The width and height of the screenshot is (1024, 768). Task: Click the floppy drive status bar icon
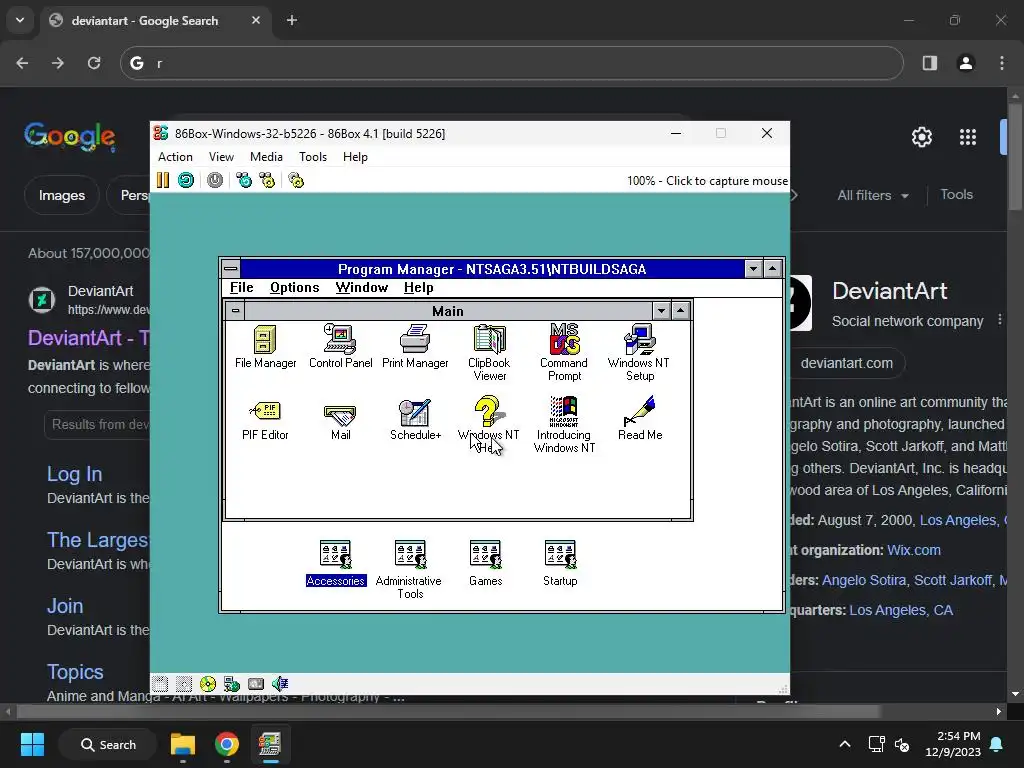(160, 684)
